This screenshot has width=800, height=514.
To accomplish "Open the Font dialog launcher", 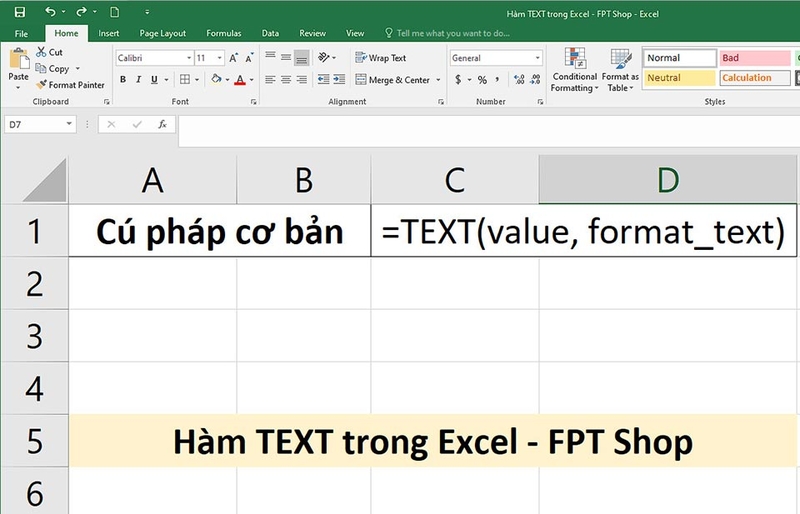I will coord(254,102).
